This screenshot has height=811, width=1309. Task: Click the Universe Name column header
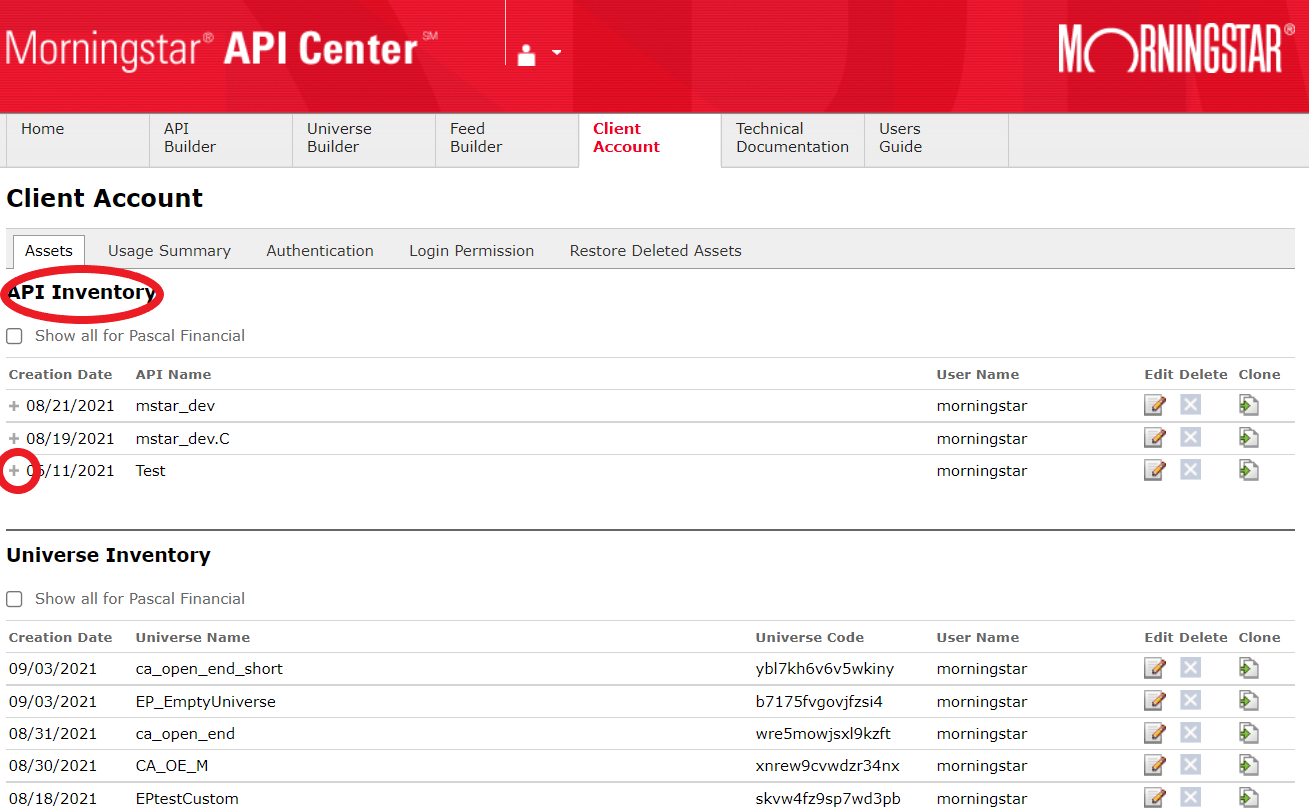pyautogui.click(x=193, y=638)
